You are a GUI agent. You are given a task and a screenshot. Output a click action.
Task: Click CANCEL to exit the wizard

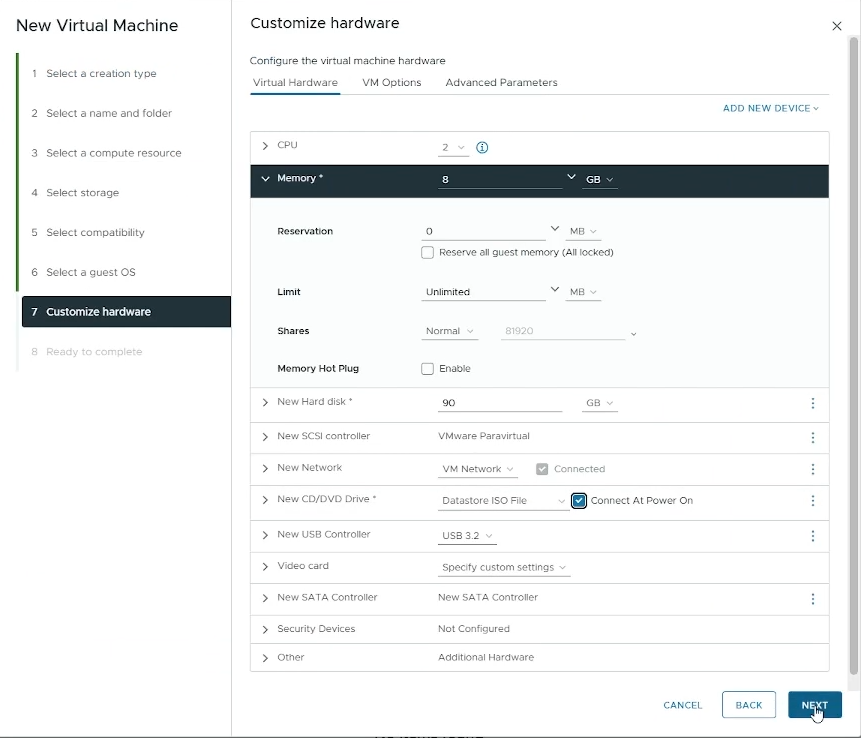pos(682,705)
